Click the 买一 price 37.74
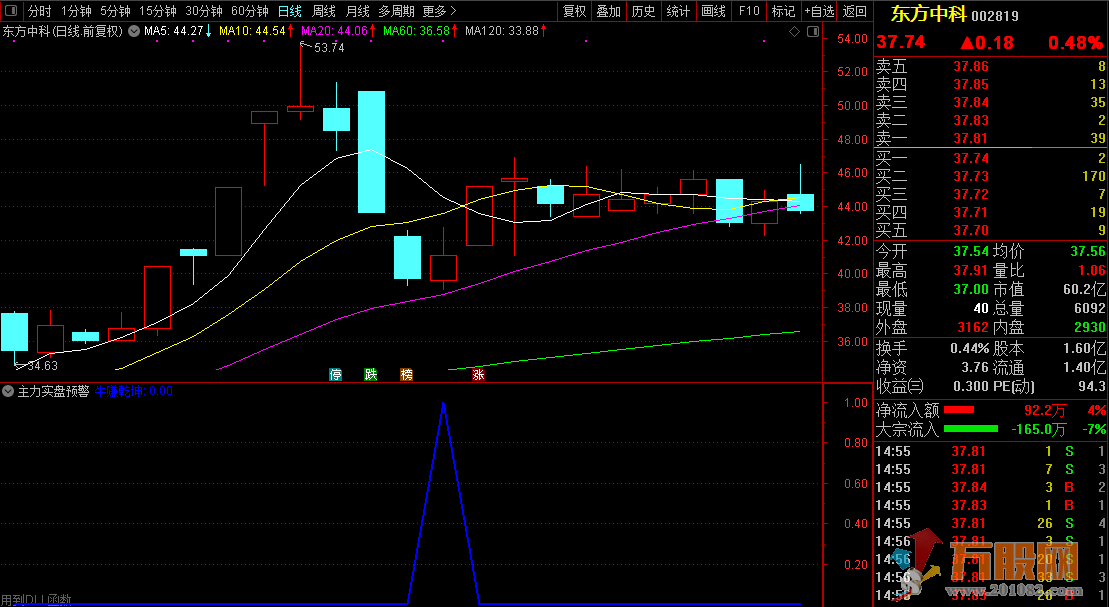The image size is (1109, 607). (970, 158)
